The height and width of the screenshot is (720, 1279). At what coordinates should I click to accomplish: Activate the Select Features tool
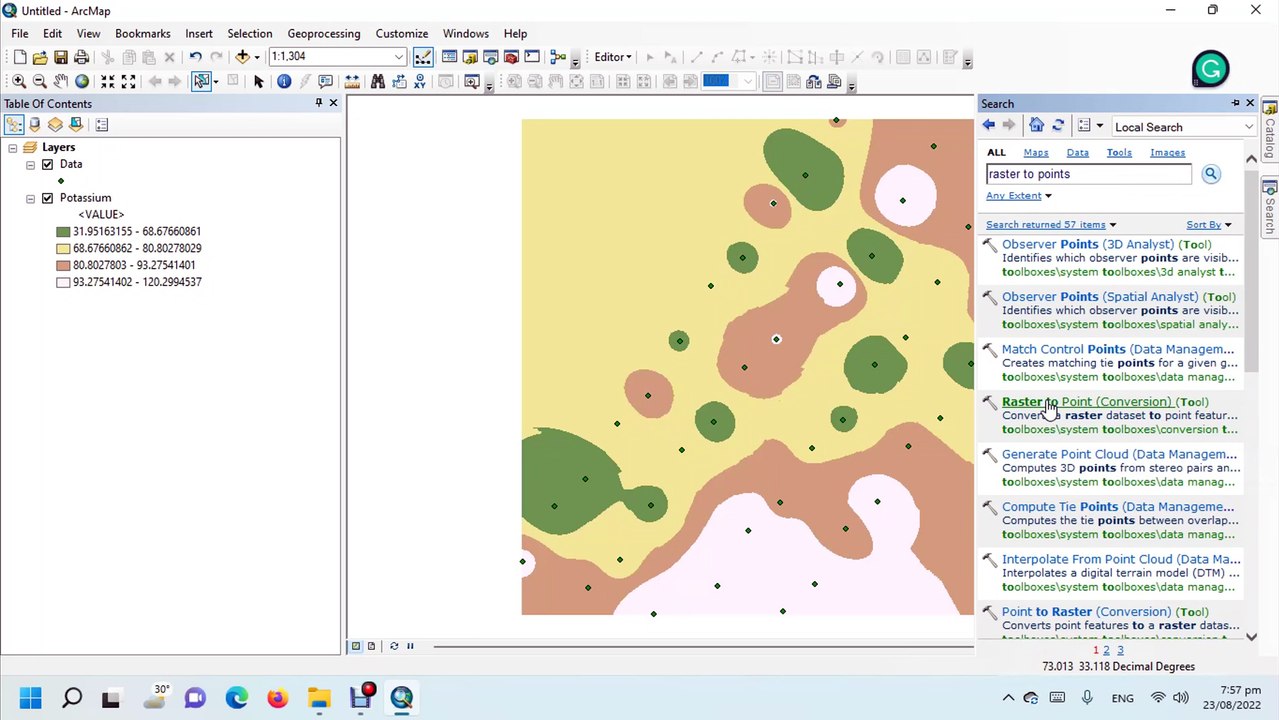201,81
